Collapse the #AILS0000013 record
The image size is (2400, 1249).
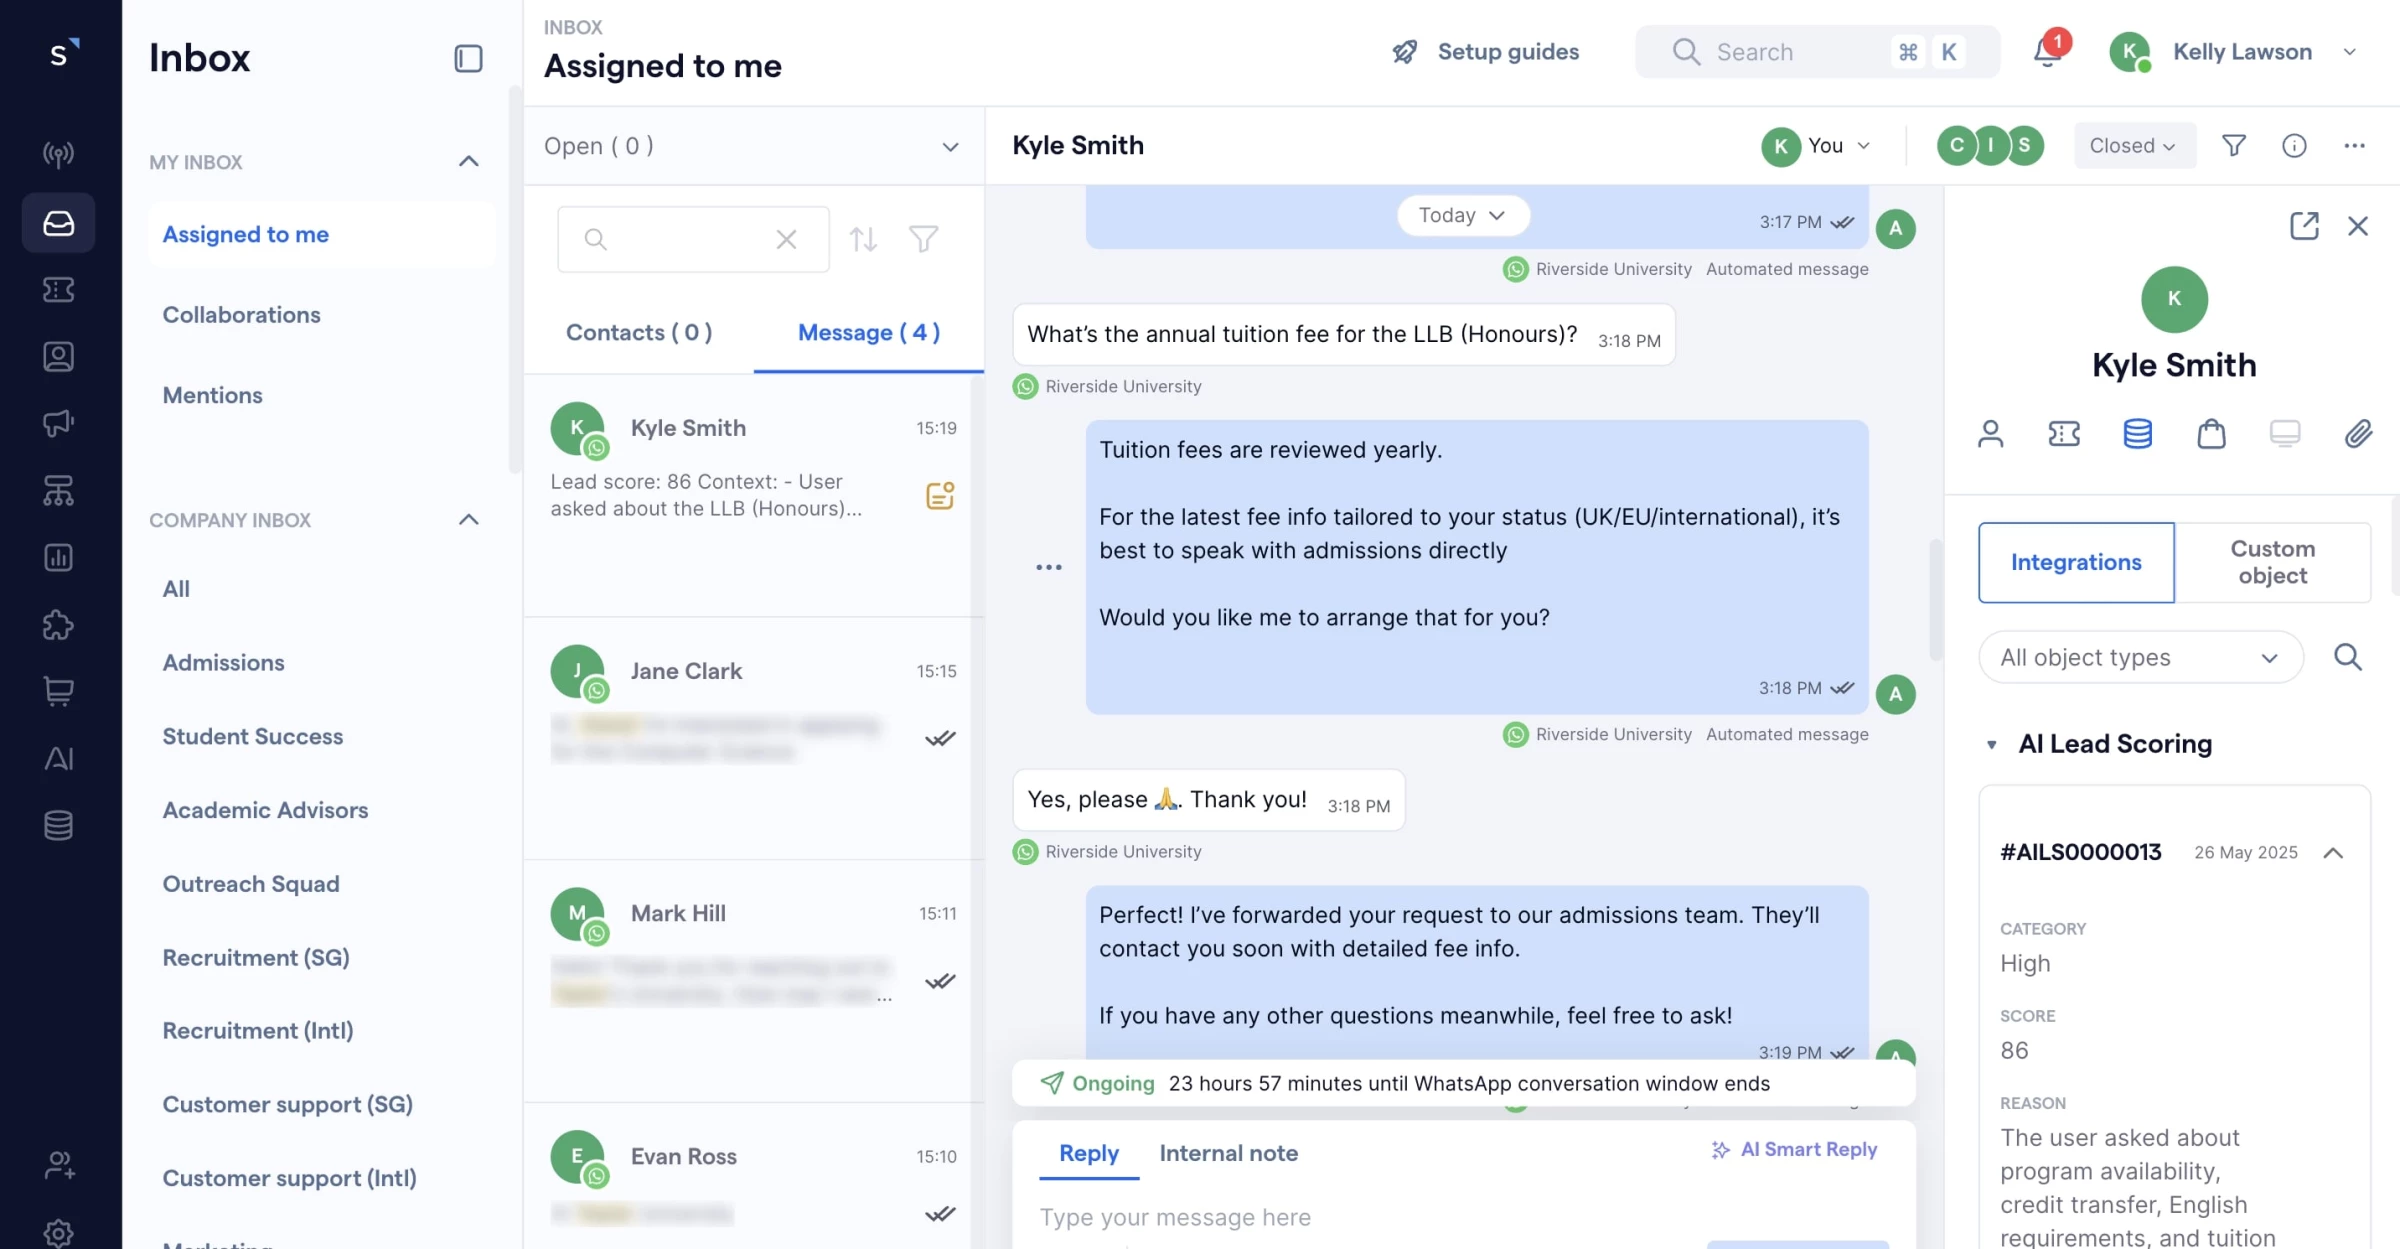pos(2333,853)
